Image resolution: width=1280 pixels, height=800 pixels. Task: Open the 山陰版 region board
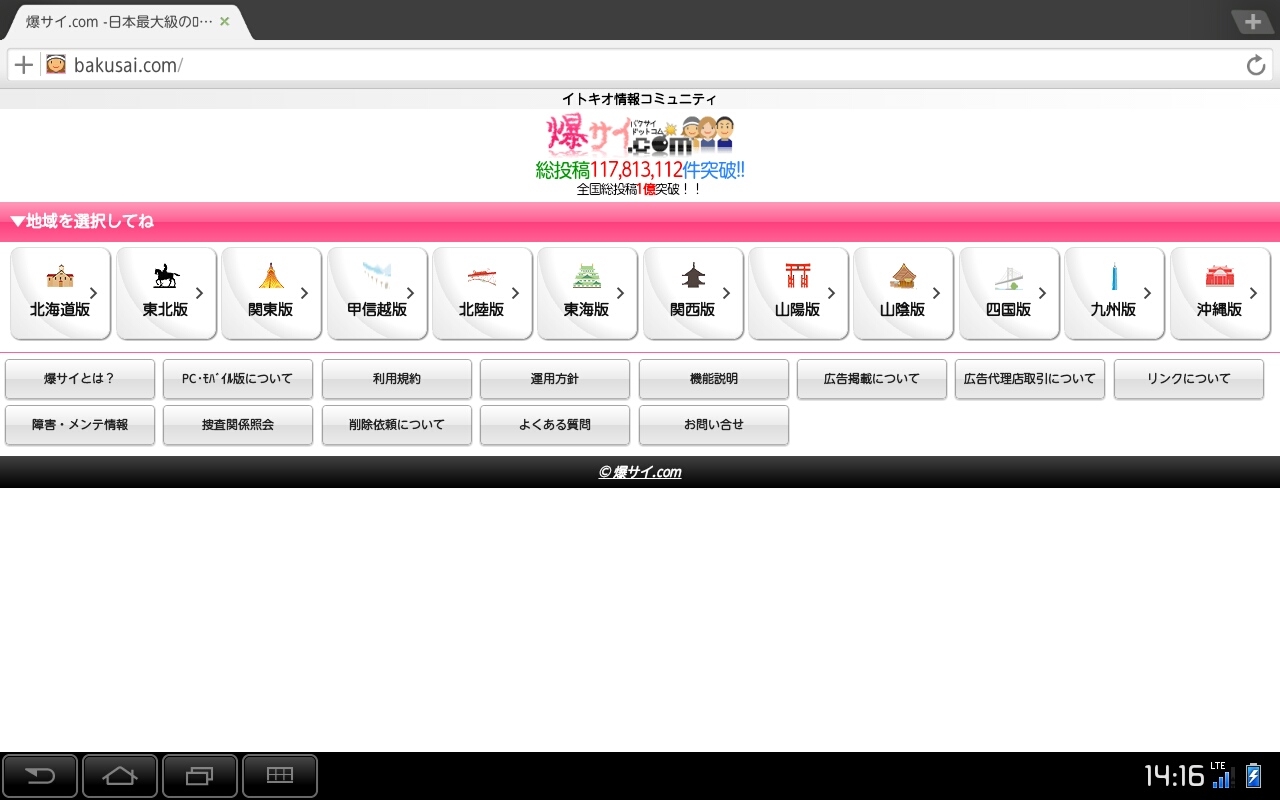point(903,293)
